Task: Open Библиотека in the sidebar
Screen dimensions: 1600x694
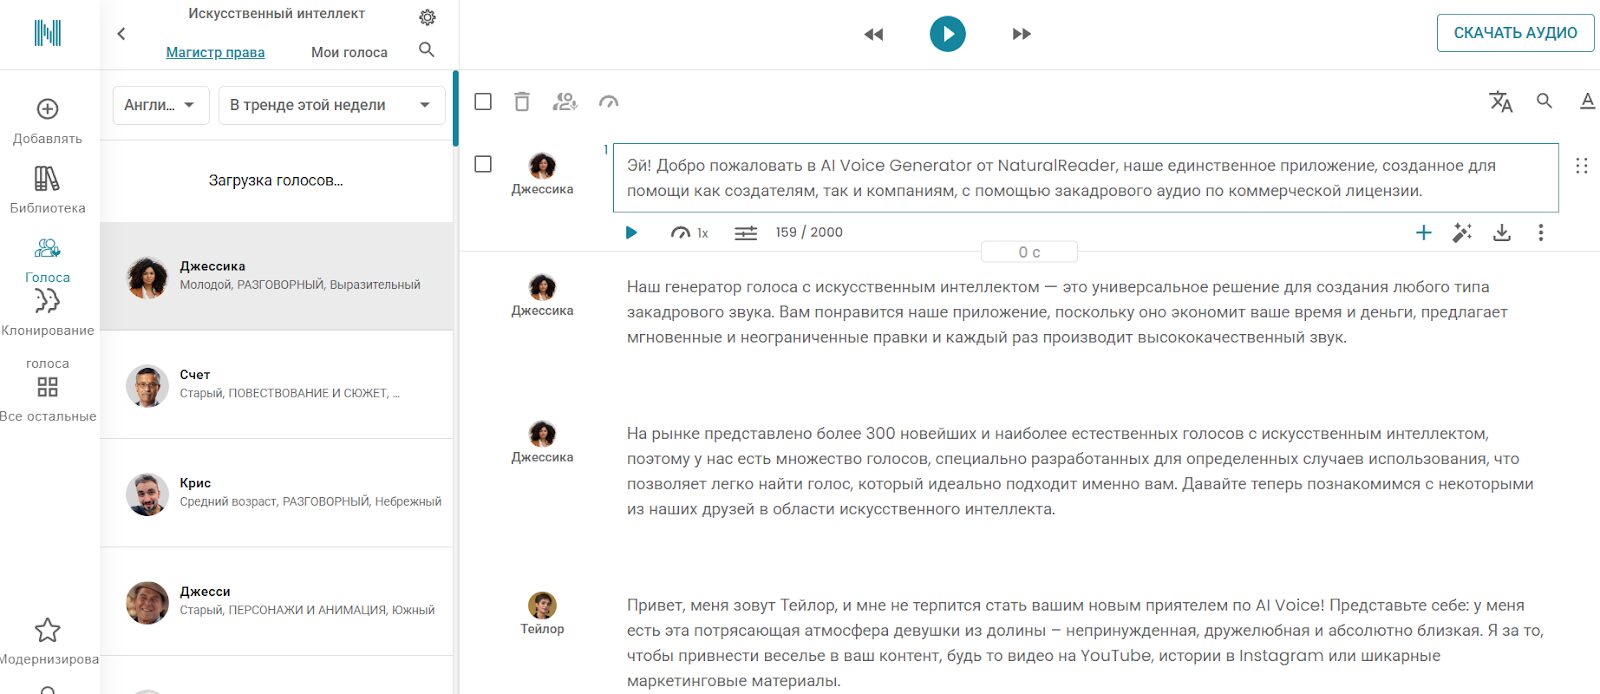Action: tap(48, 190)
